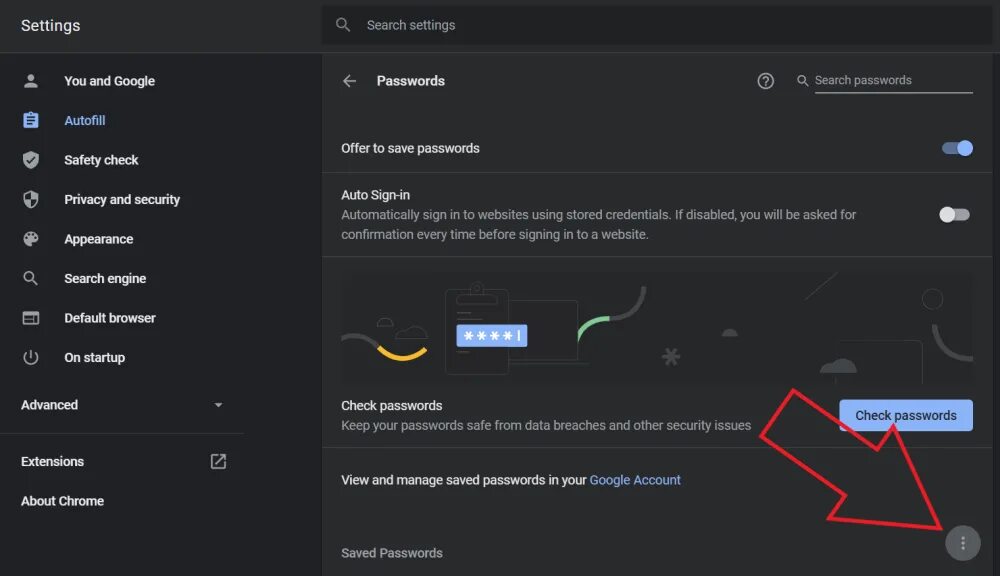Viewport: 1000px width, 576px height.
Task: Click the Check passwords button
Action: point(906,415)
